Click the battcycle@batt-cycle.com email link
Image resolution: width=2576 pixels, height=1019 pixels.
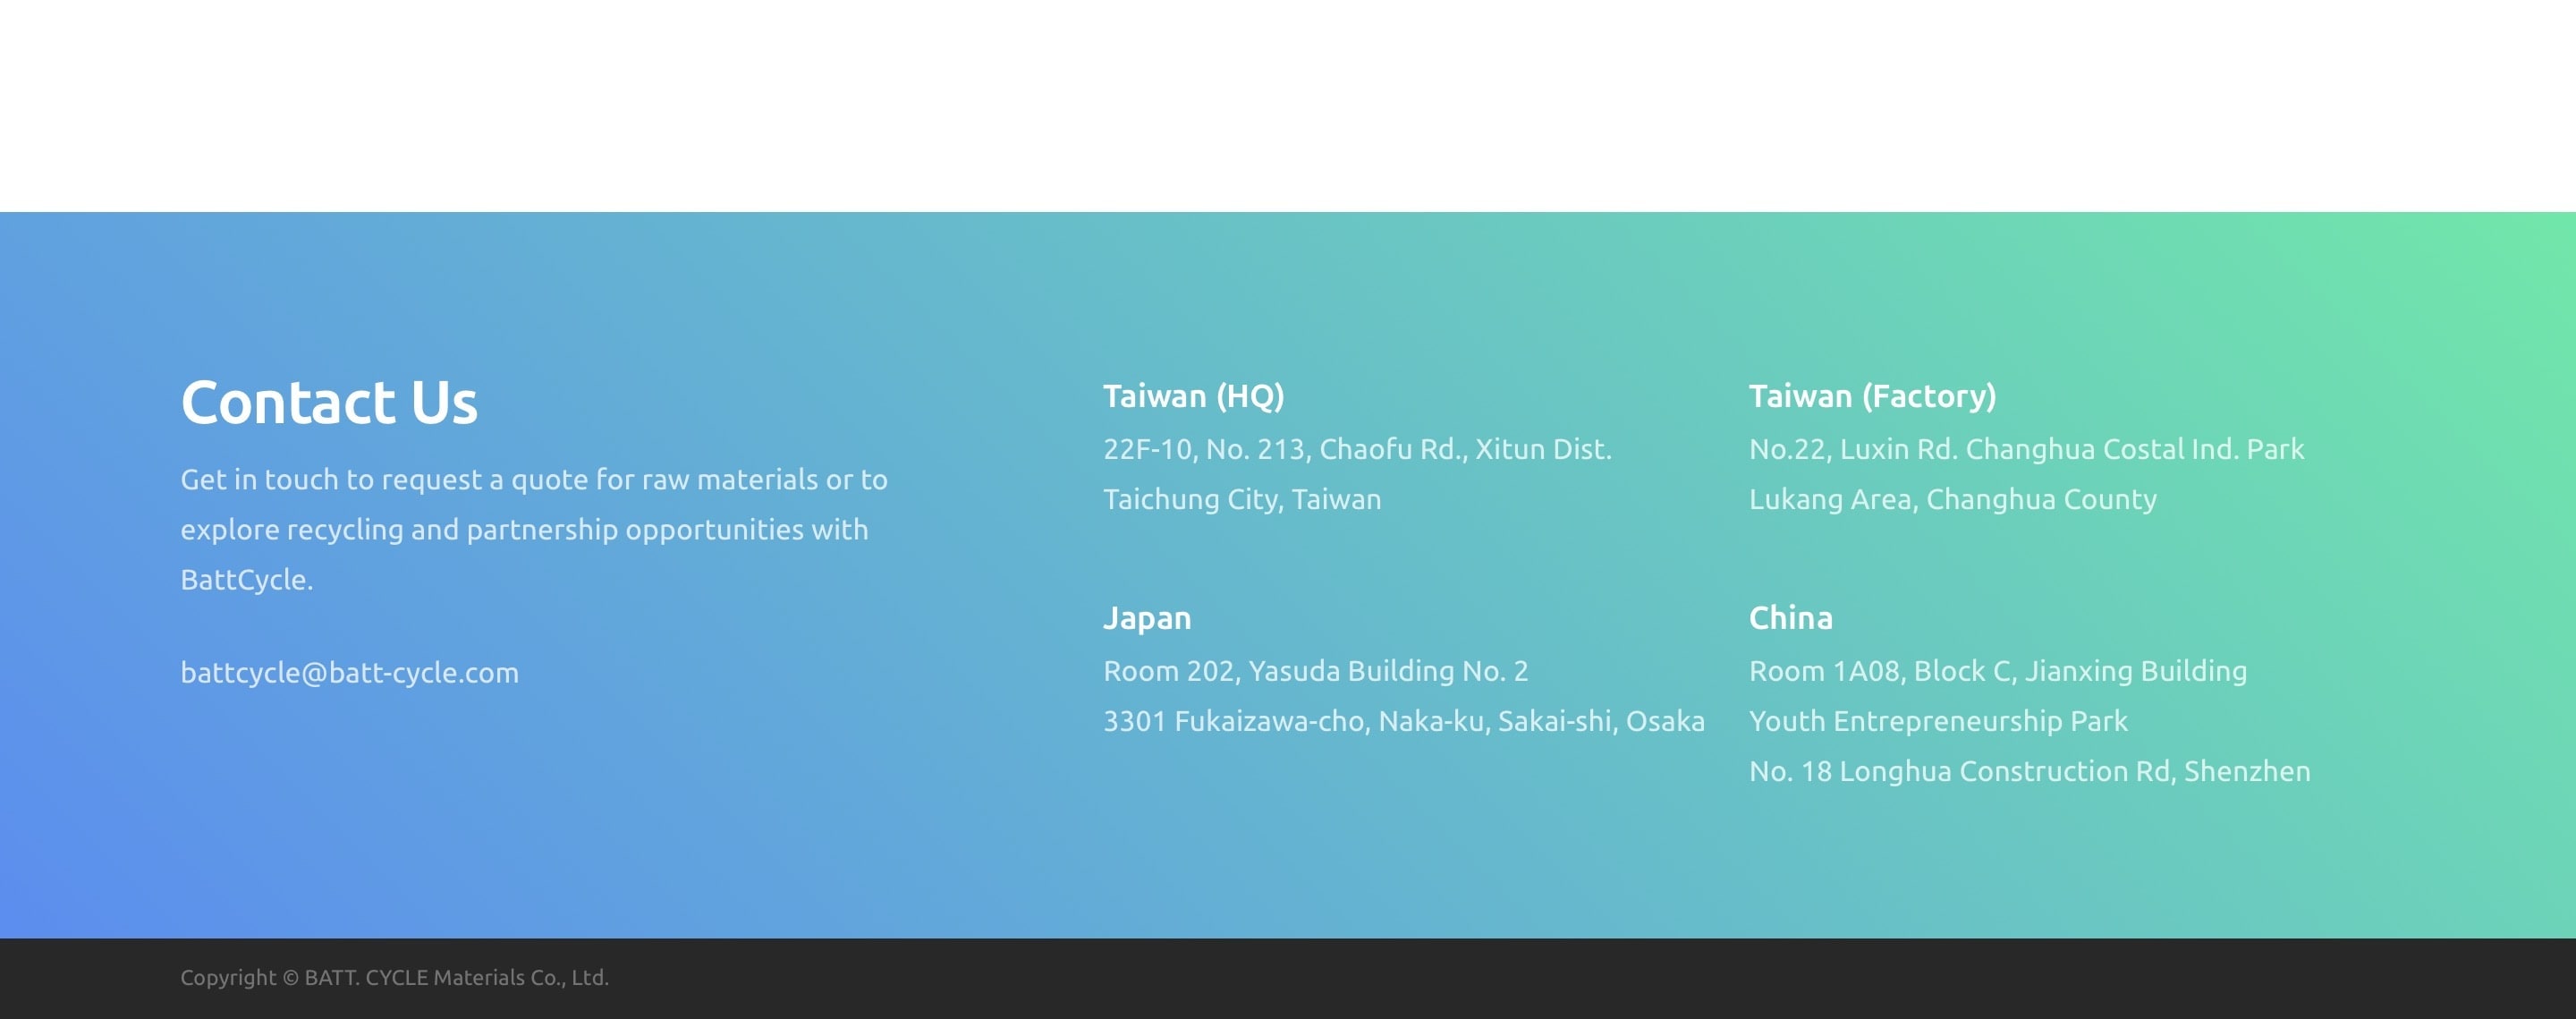coord(349,673)
